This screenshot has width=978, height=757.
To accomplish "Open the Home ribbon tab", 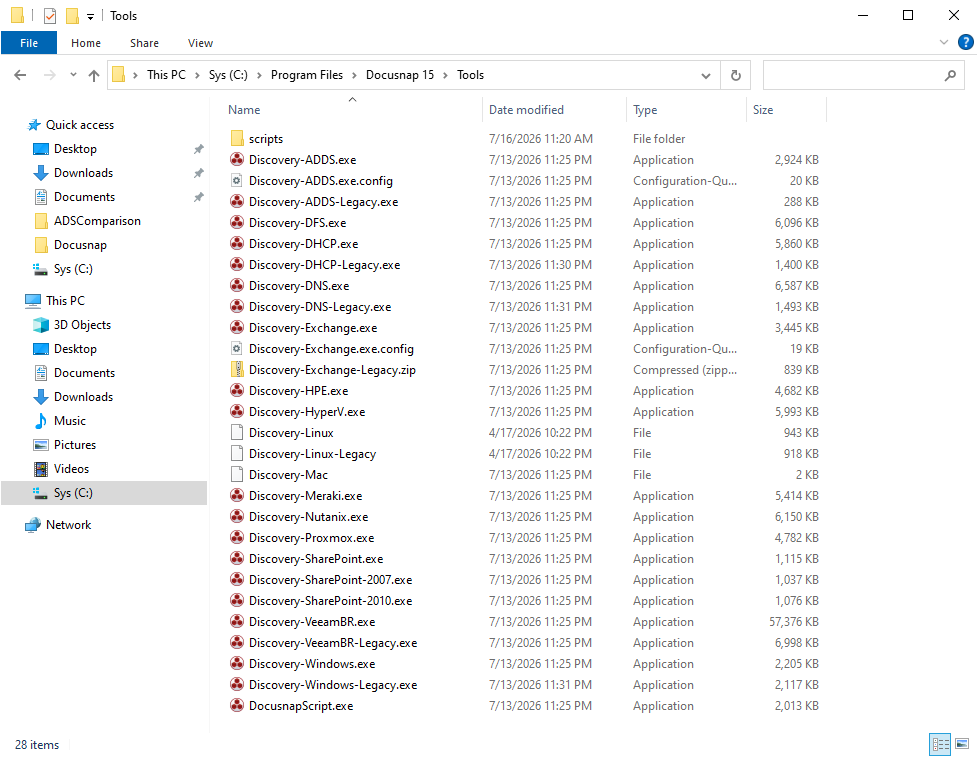I will click(x=85, y=43).
